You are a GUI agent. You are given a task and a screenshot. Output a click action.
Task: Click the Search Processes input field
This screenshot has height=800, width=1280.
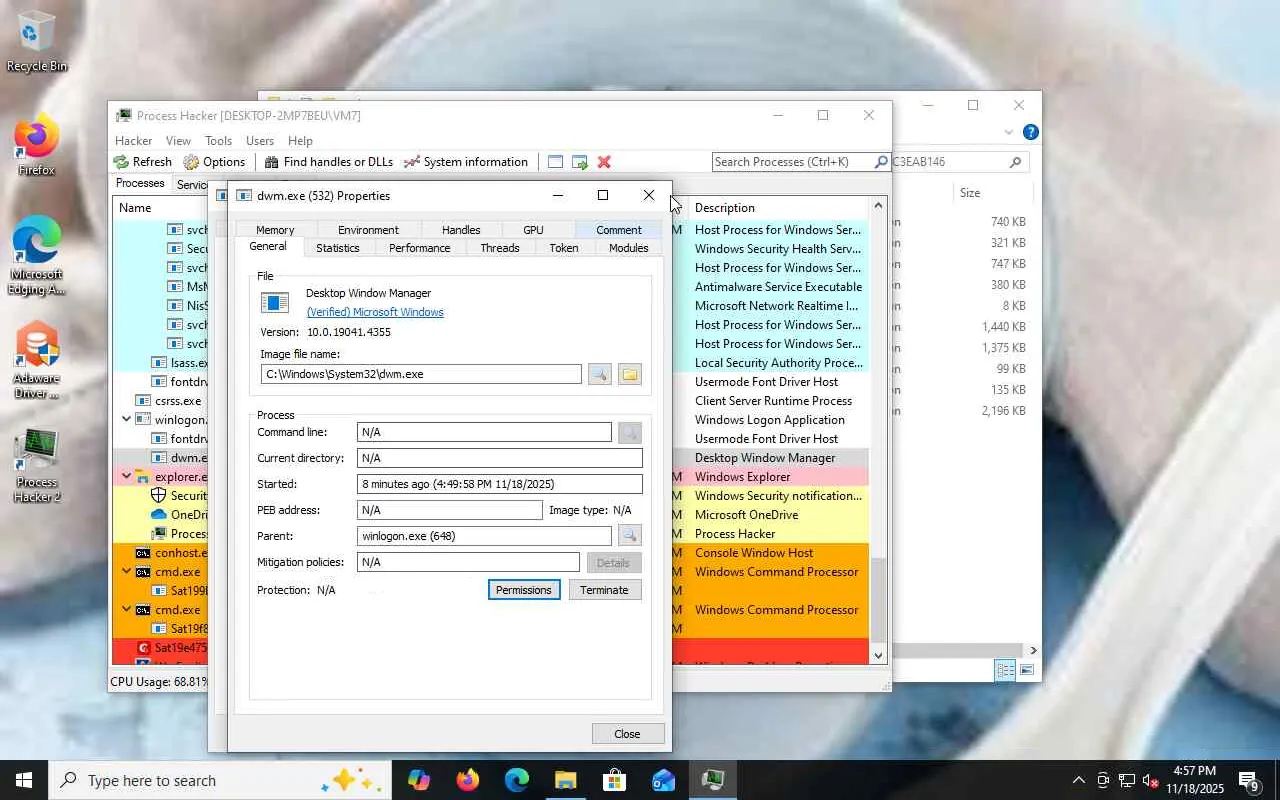point(792,162)
